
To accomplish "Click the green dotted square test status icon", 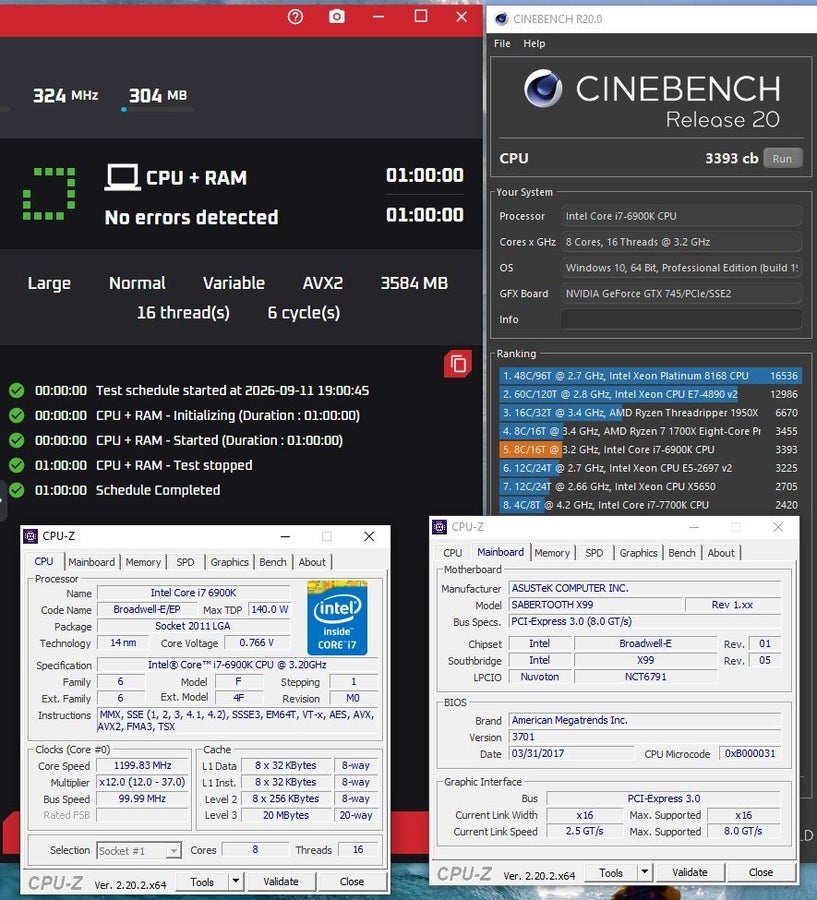I will tap(49, 194).
